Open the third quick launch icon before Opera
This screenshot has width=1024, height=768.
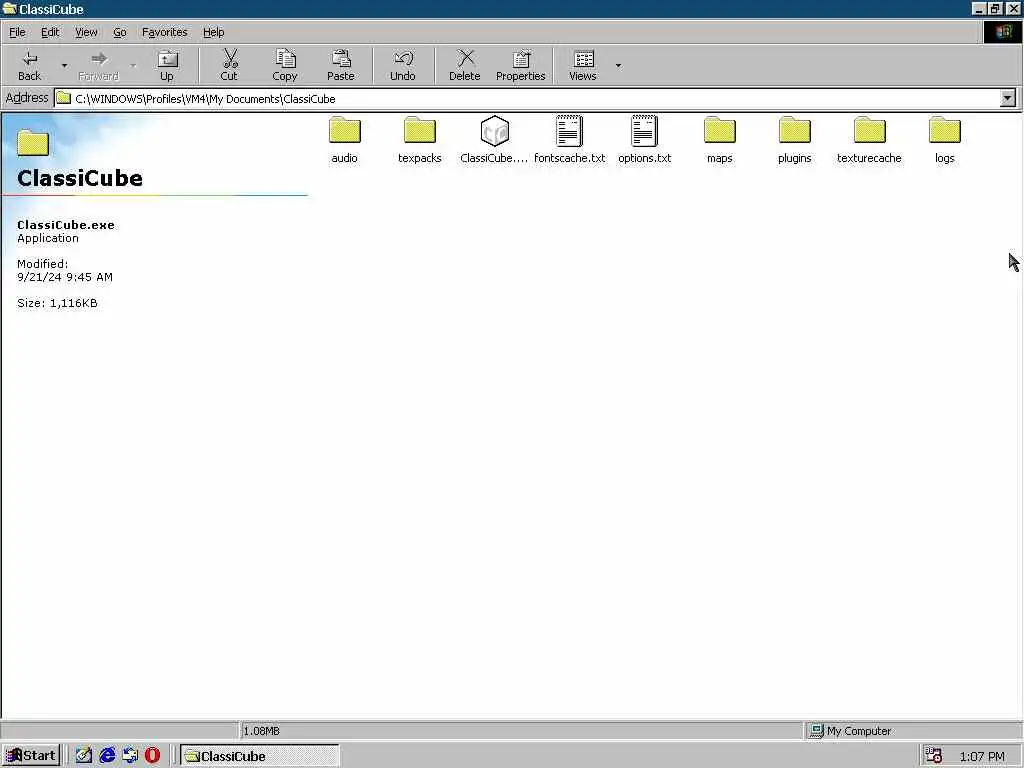coord(130,756)
